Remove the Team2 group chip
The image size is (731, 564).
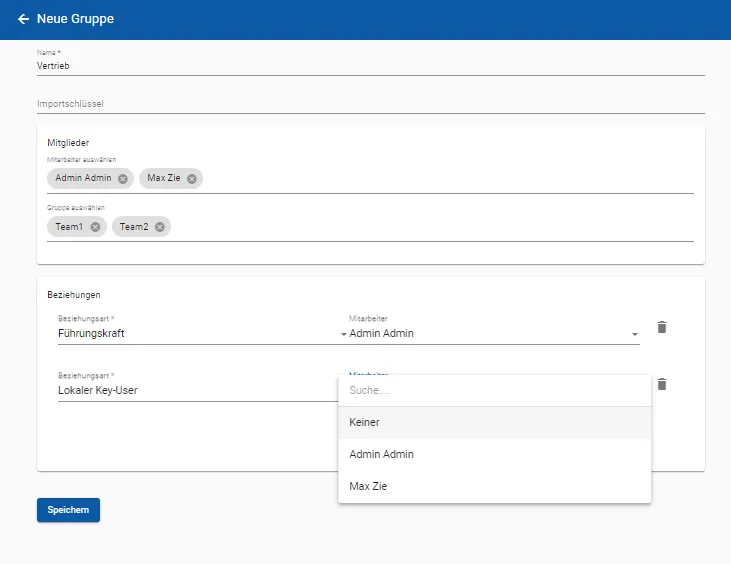(160, 227)
